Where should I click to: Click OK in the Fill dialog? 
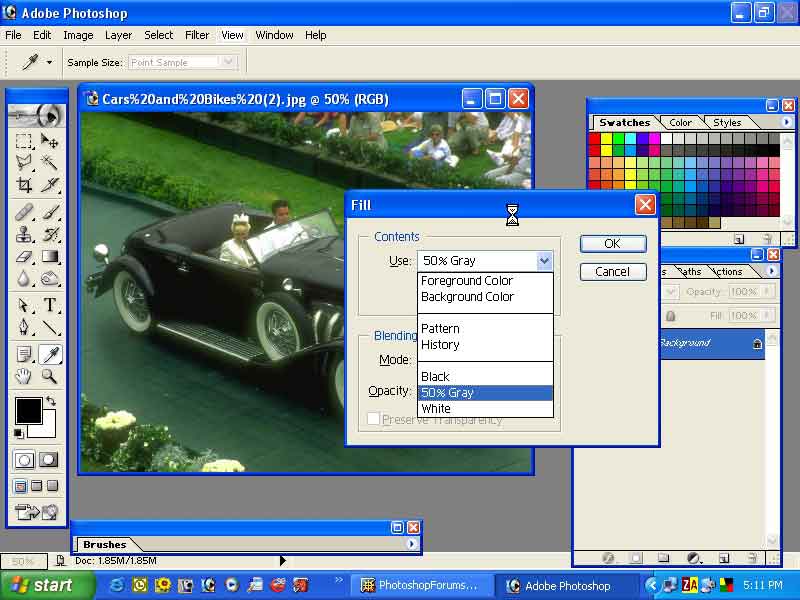pos(612,244)
